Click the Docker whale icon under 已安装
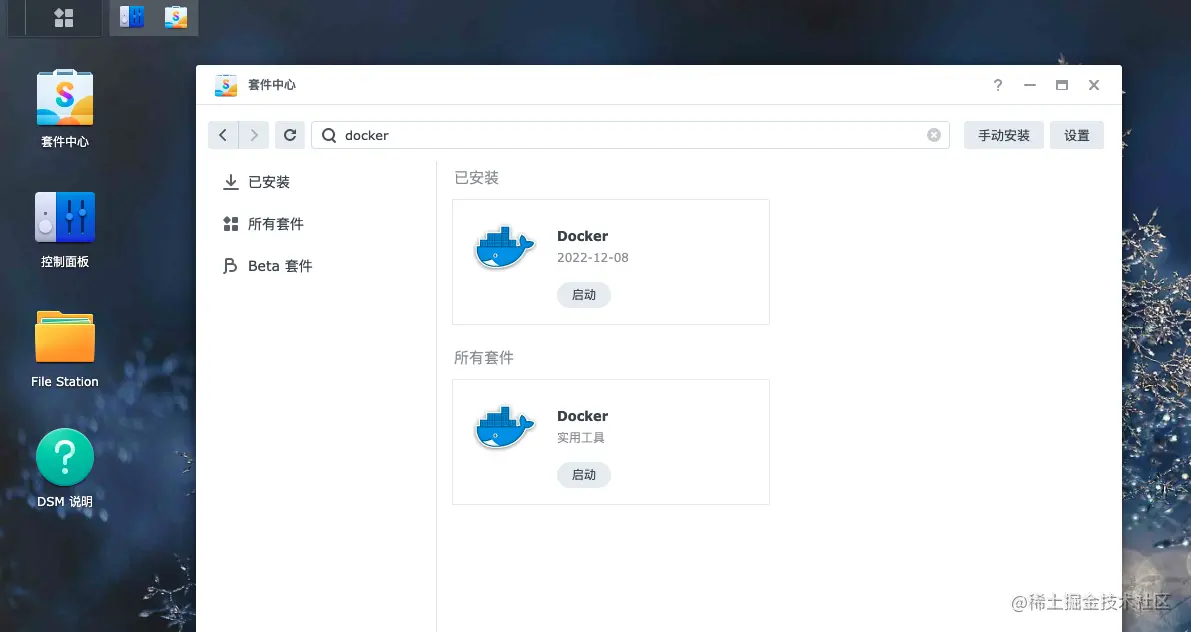 coord(504,247)
